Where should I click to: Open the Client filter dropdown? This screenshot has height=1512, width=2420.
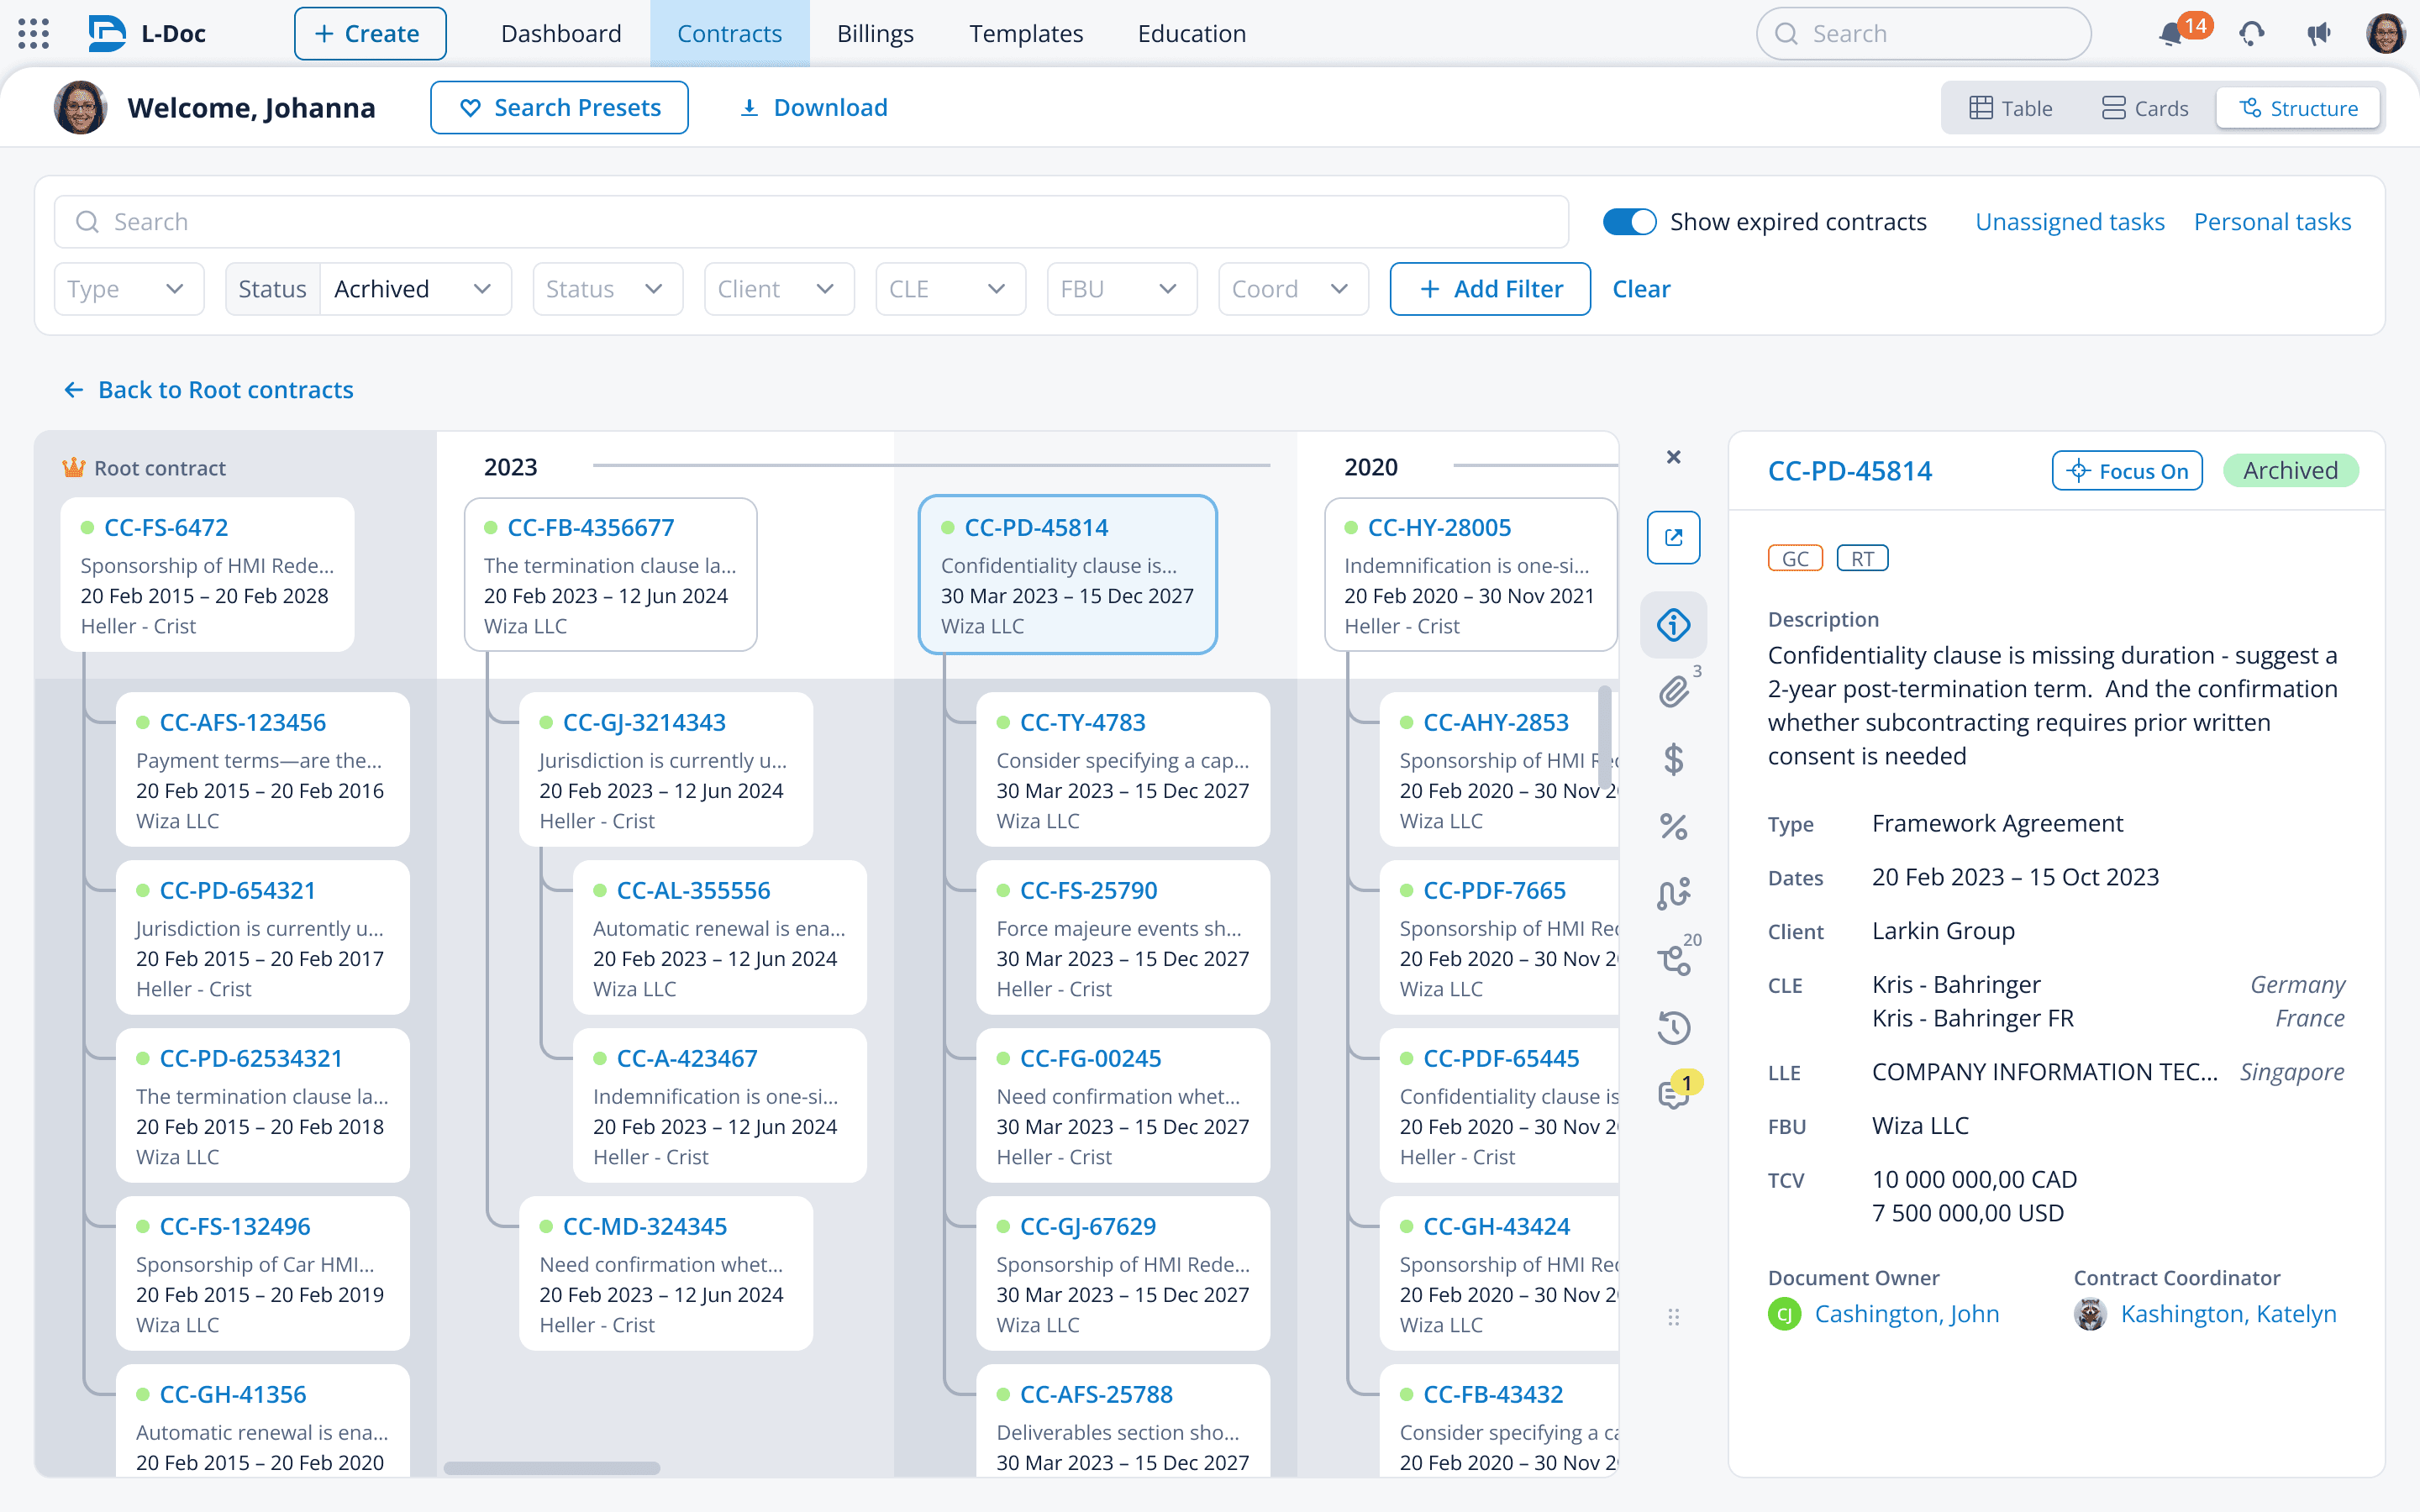coord(778,289)
